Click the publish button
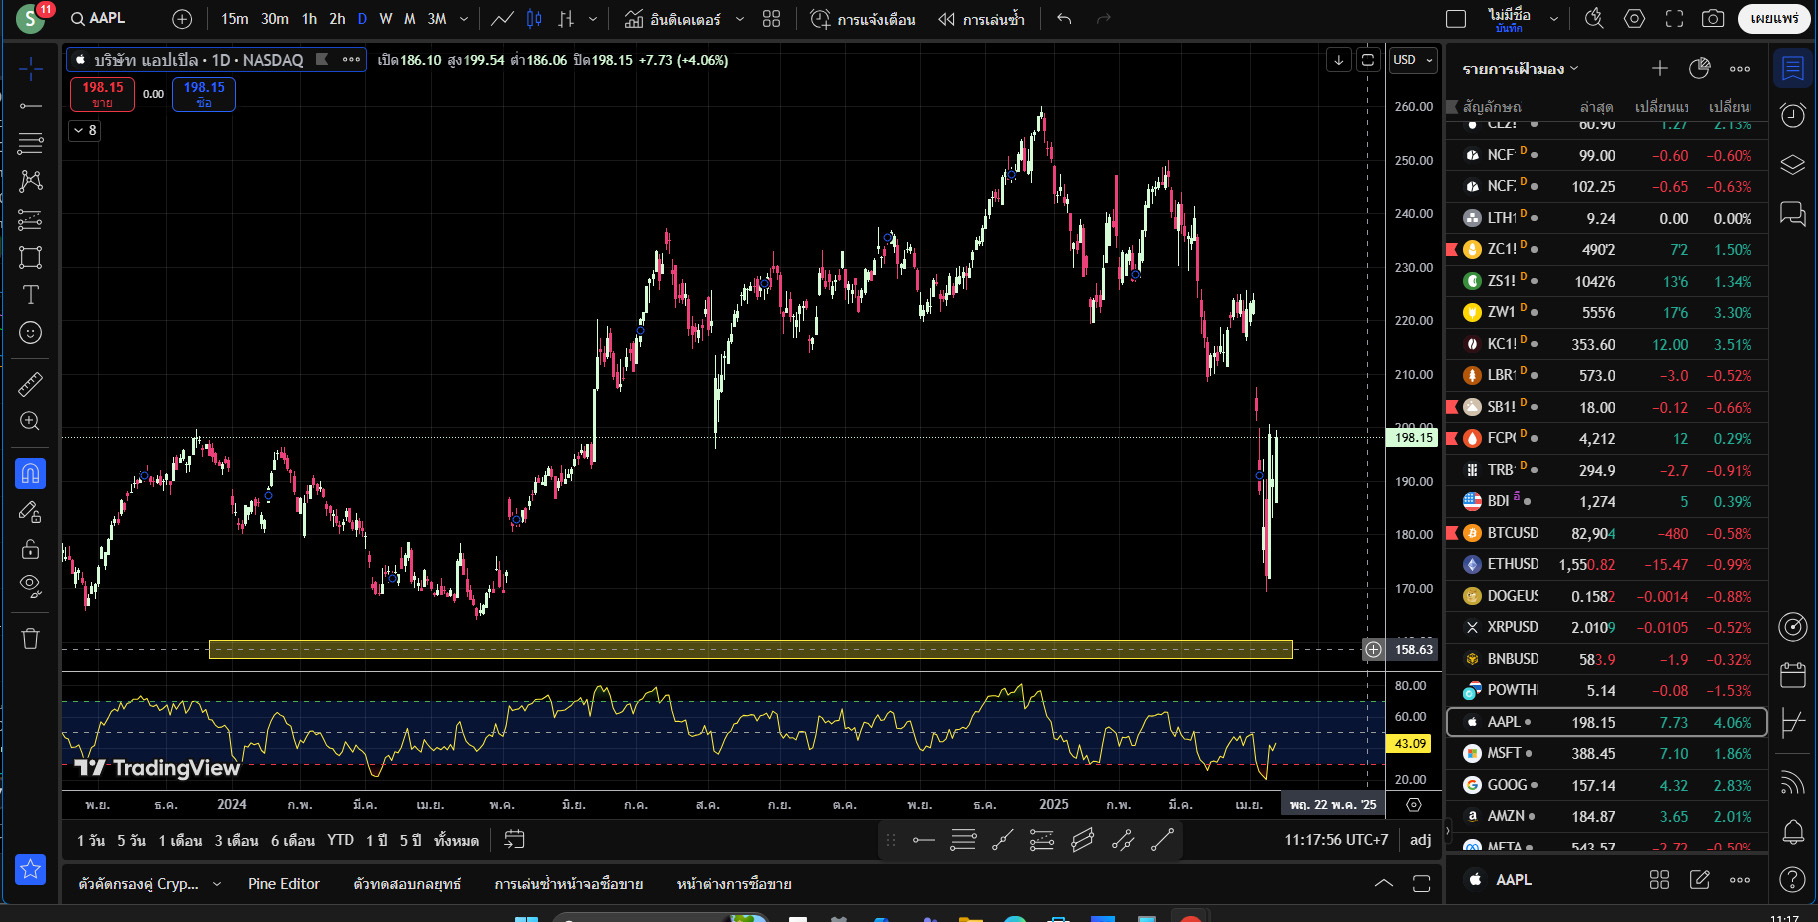The height and width of the screenshot is (922, 1818). [x=1775, y=18]
